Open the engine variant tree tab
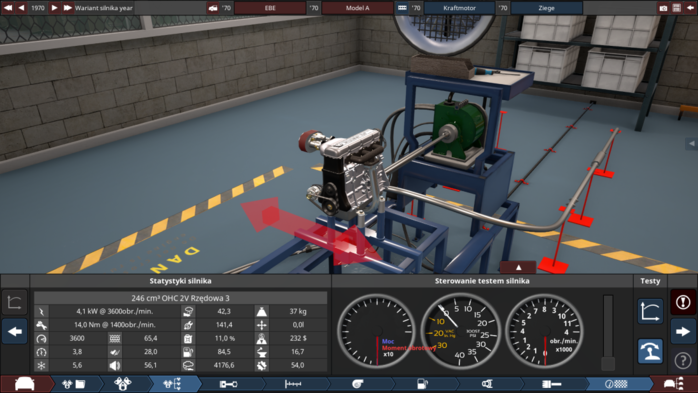 [173, 384]
